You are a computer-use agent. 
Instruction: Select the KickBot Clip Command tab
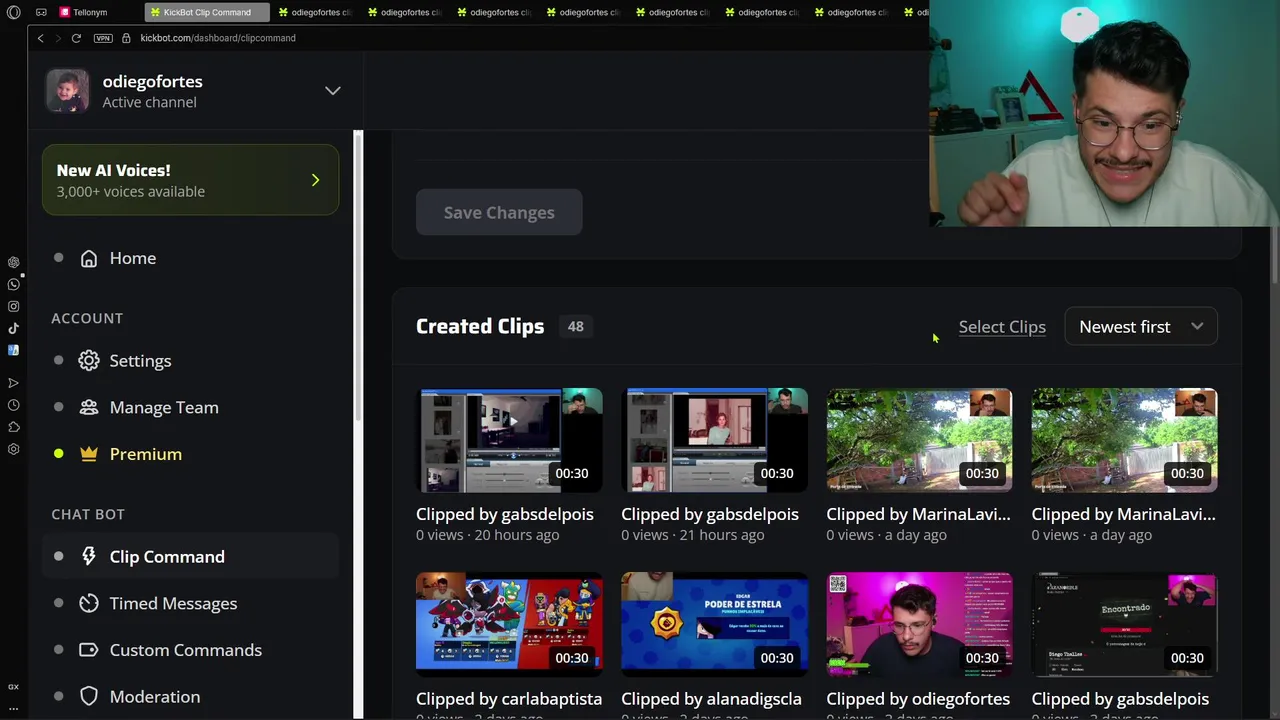click(x=206, y=12)
